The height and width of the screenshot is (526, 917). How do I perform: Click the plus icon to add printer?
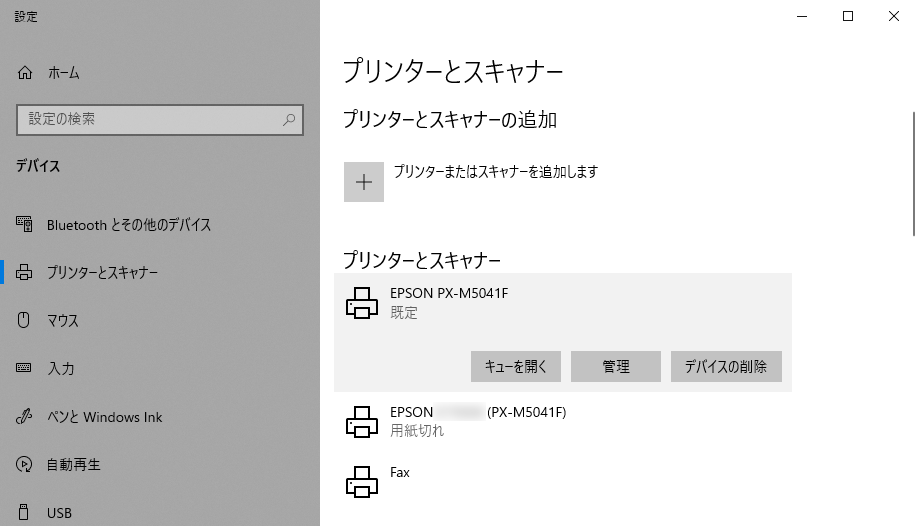click(x=364, y=182)
